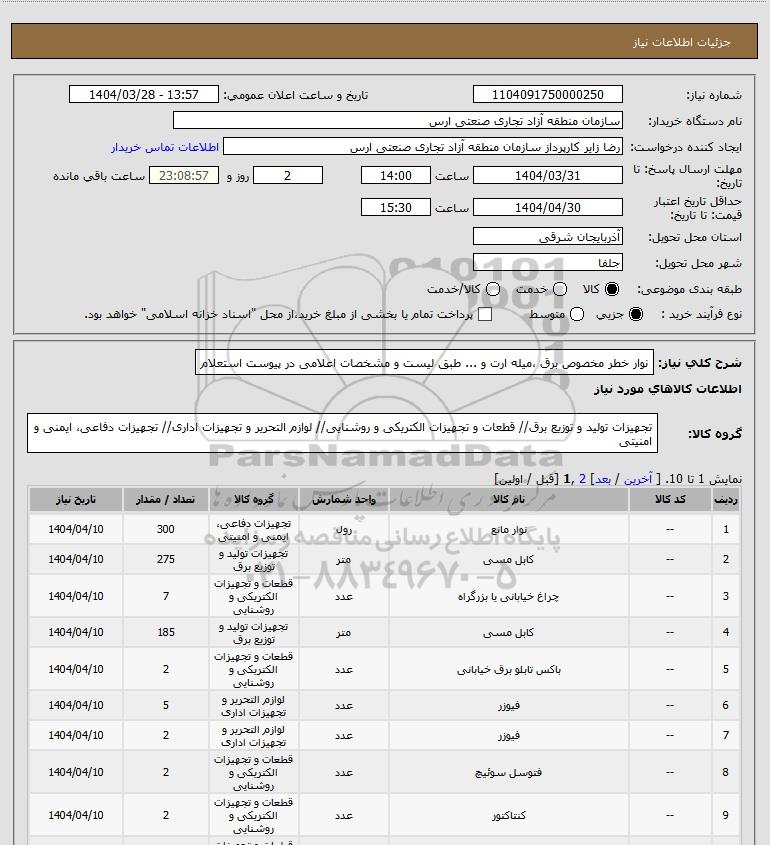
Task: Click the تعداد / مقدار column header
Action: coord(165,500)
